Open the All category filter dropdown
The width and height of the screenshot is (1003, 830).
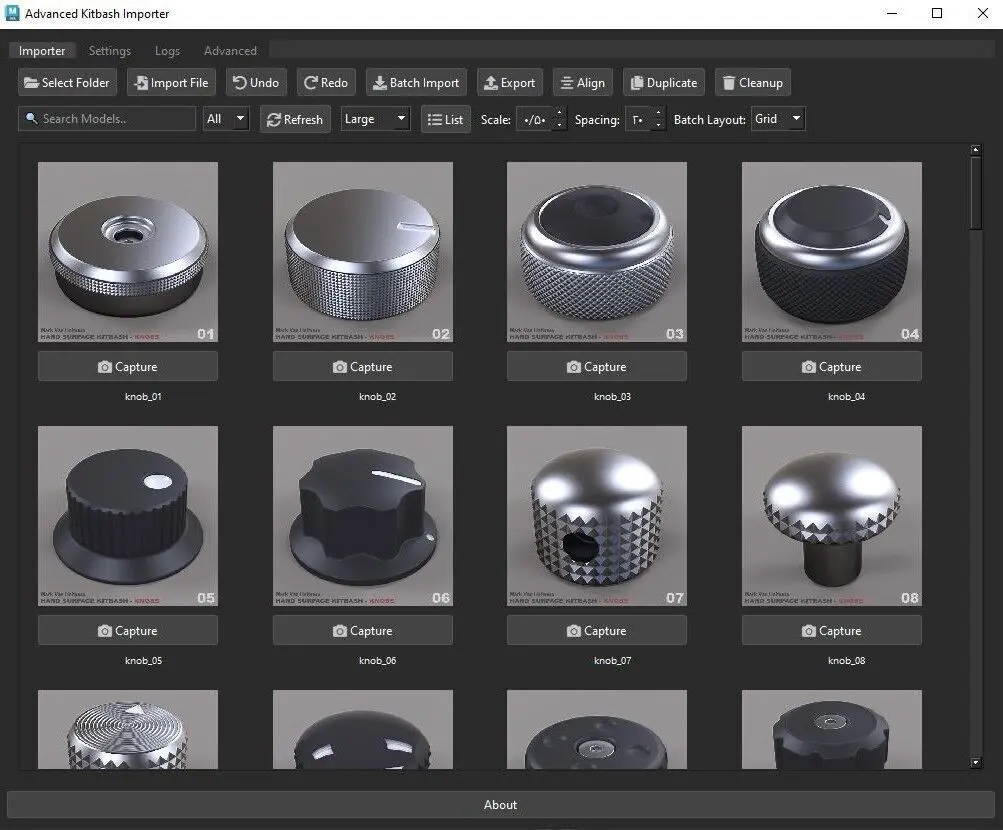point(226,119)
